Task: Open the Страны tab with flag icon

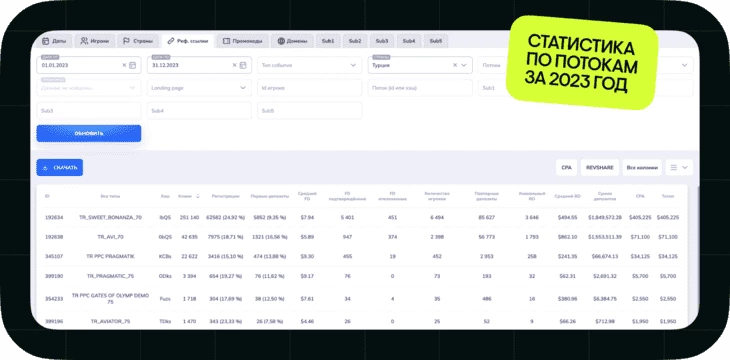Action: (138, 41)
